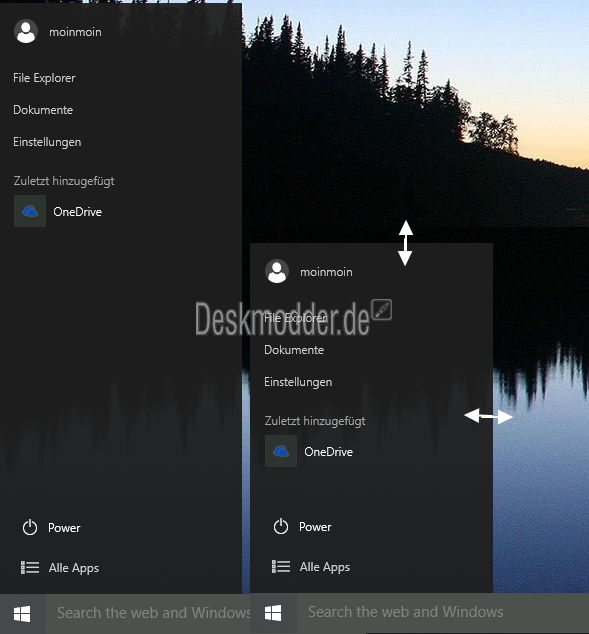Click the search box below the shorter Start menu
Image resolution: width=589 pixels, height=634 pixels.
coord(443,612)
